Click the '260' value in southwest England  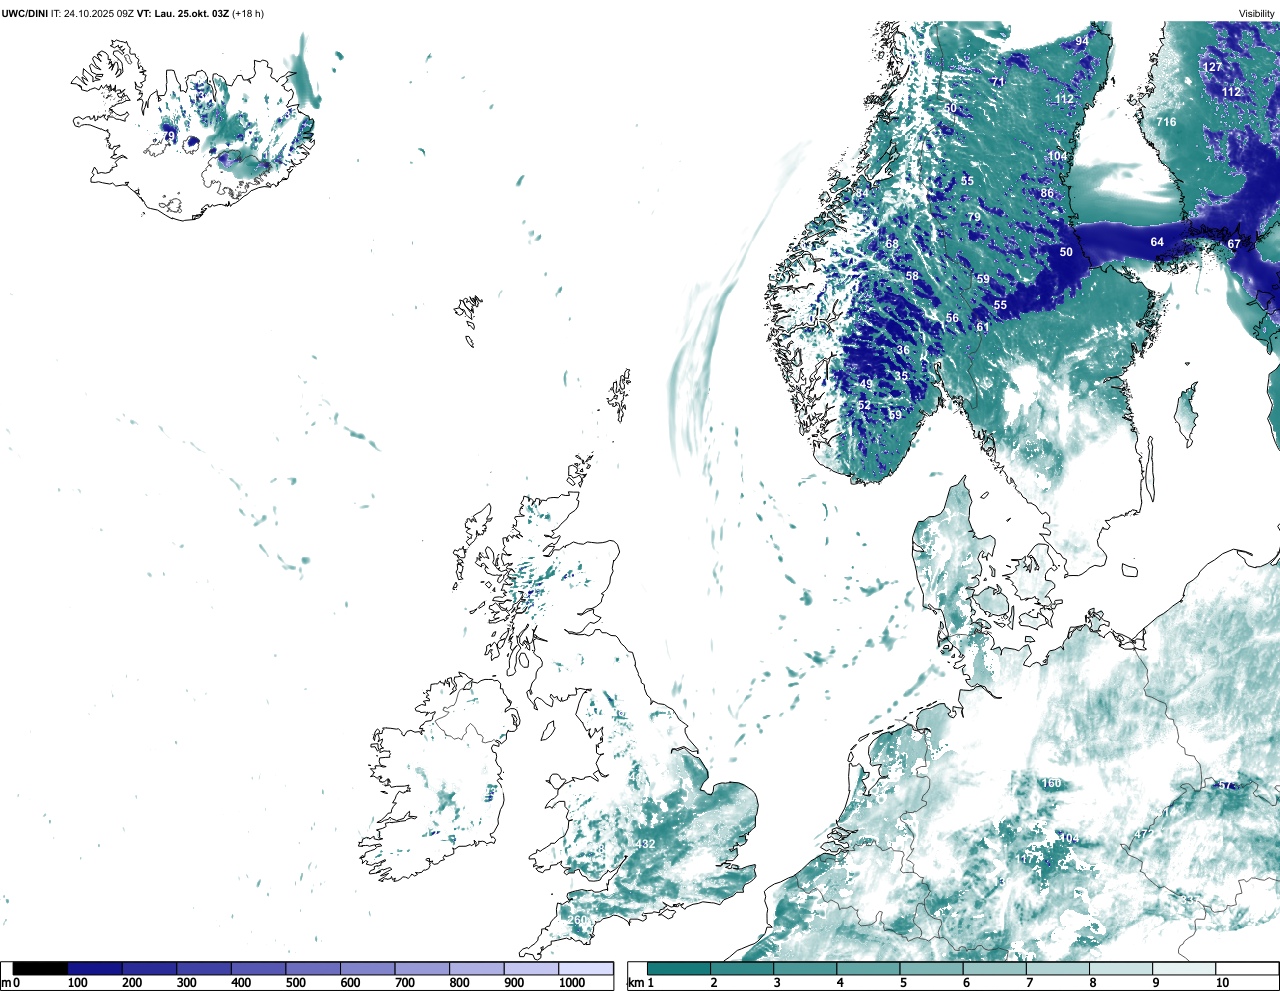pos(578,920)
